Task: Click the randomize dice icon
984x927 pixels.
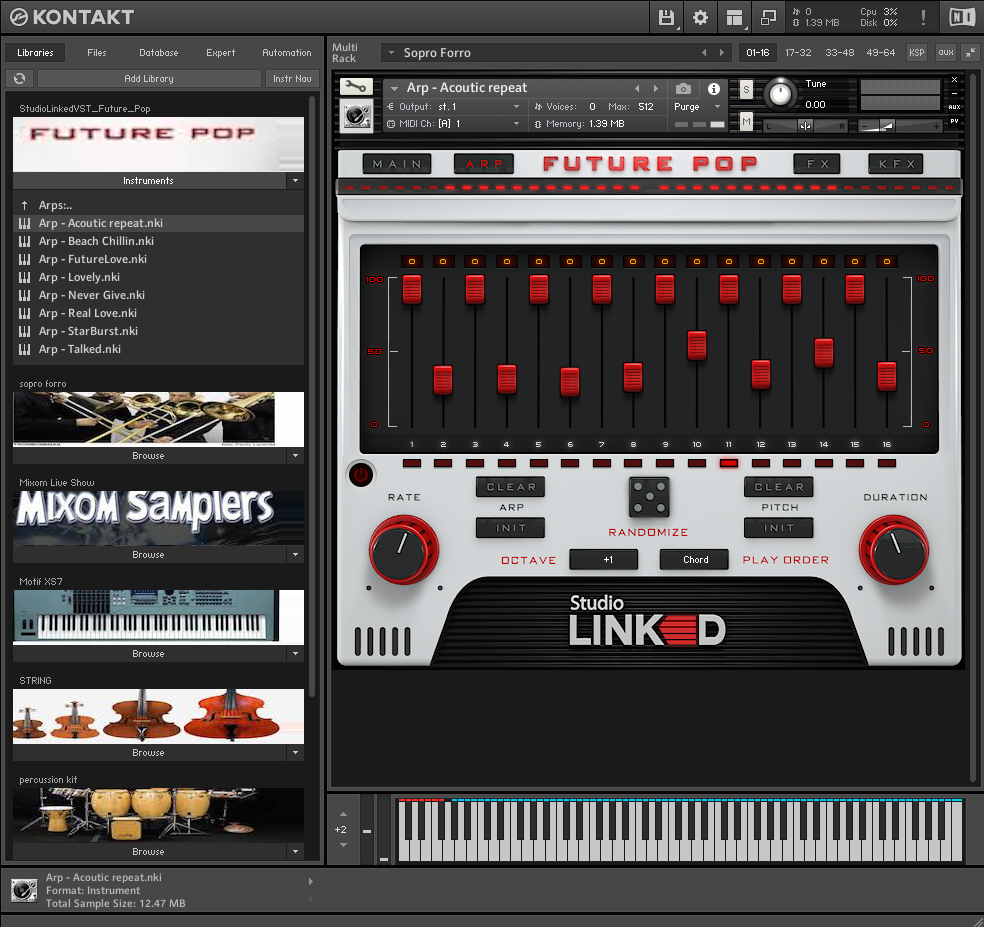Action: click(649, 497)
